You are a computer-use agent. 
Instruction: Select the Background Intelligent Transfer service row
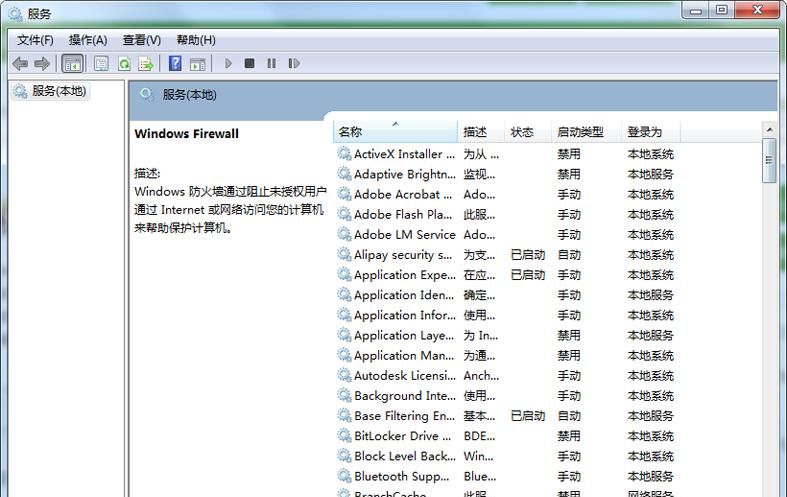tap(505, 396)
